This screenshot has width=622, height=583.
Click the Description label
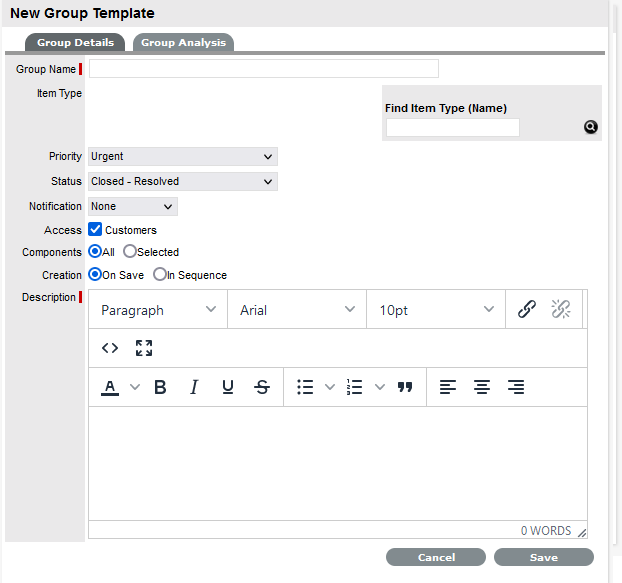coord(48,297)
